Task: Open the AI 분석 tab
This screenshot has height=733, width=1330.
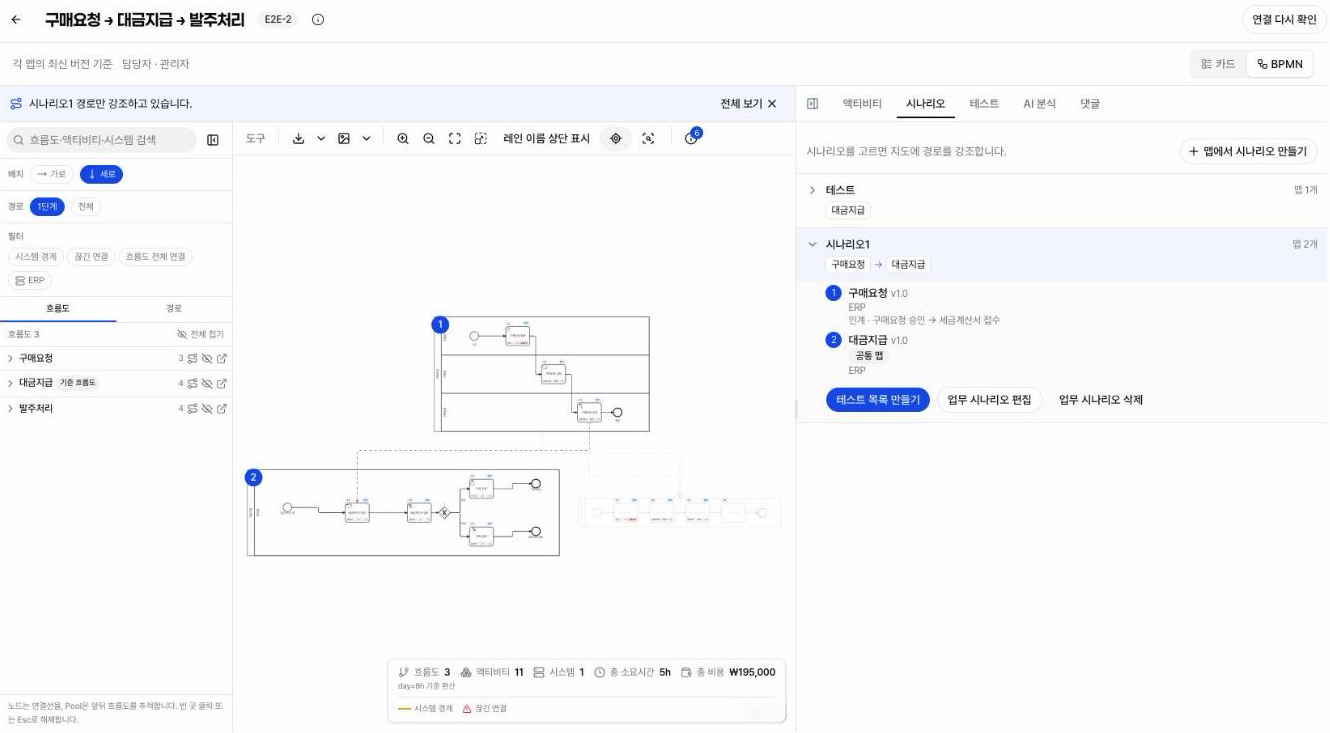Action: click(x=1039, y=104)
